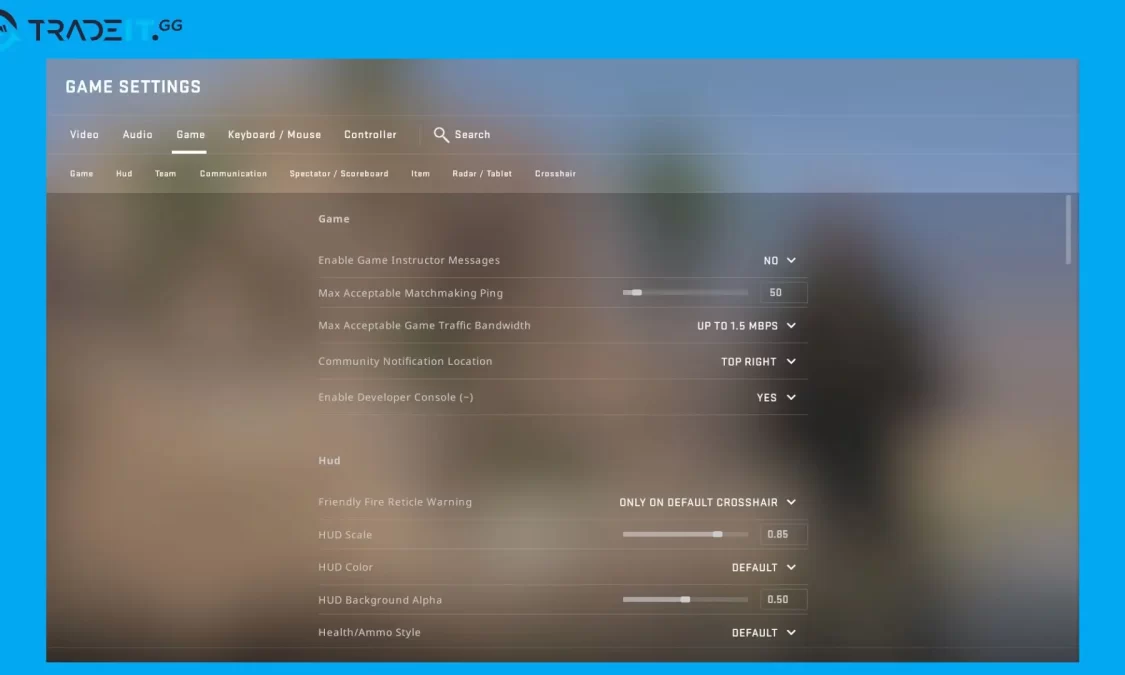Open HUD Color dropdown
The image size is (1125, 675).
[x=763, y=567]
